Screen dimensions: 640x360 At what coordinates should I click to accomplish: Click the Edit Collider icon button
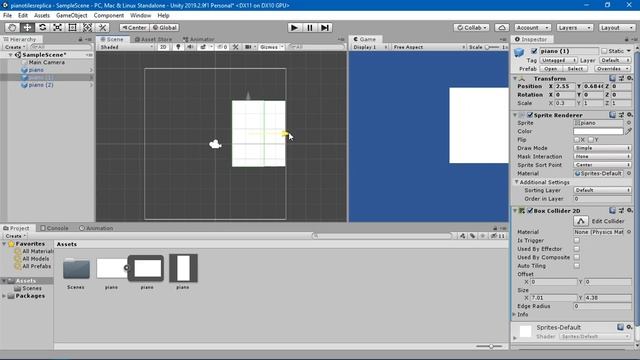[x=581, y=221]
